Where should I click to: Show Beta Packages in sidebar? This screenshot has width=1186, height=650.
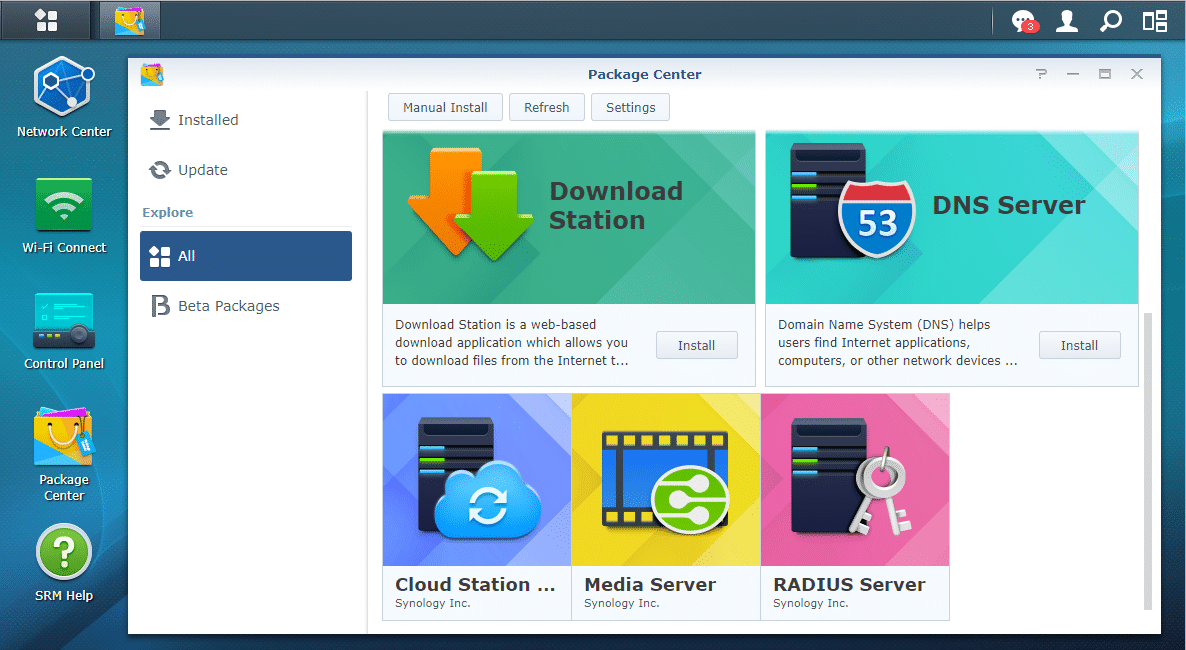(x=228, y=306)
